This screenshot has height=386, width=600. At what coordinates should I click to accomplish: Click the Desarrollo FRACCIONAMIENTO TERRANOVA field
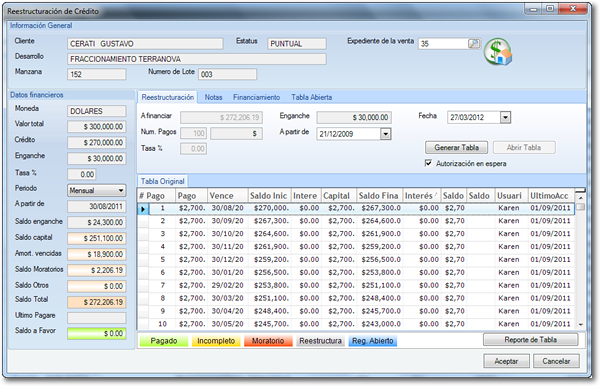(x=197, y=59)
